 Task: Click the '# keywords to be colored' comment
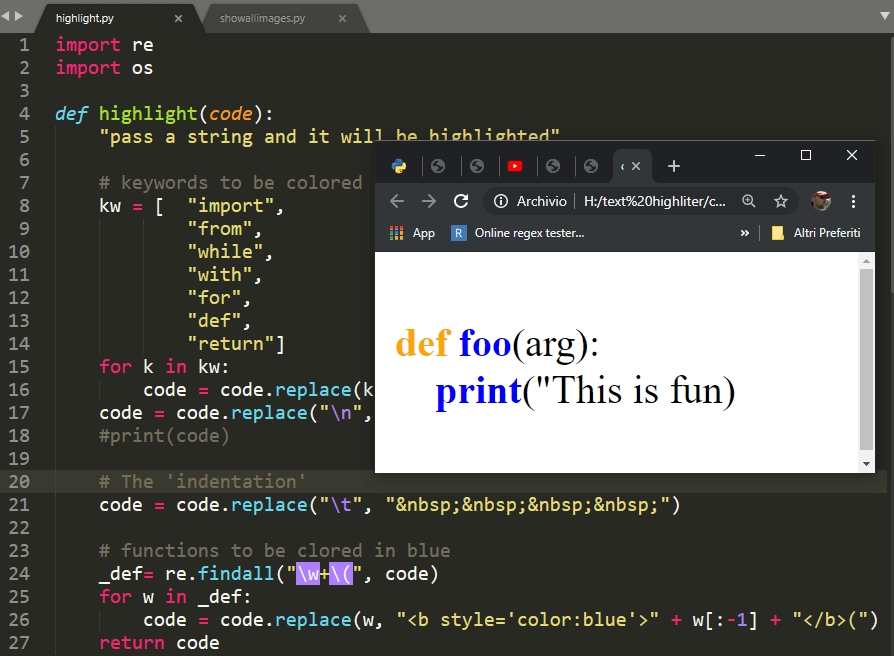click(x=231, y=182)
